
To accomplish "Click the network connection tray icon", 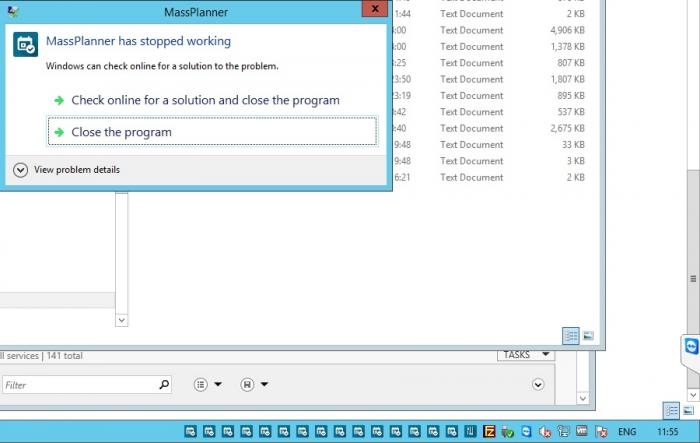I will coord(563,431).
